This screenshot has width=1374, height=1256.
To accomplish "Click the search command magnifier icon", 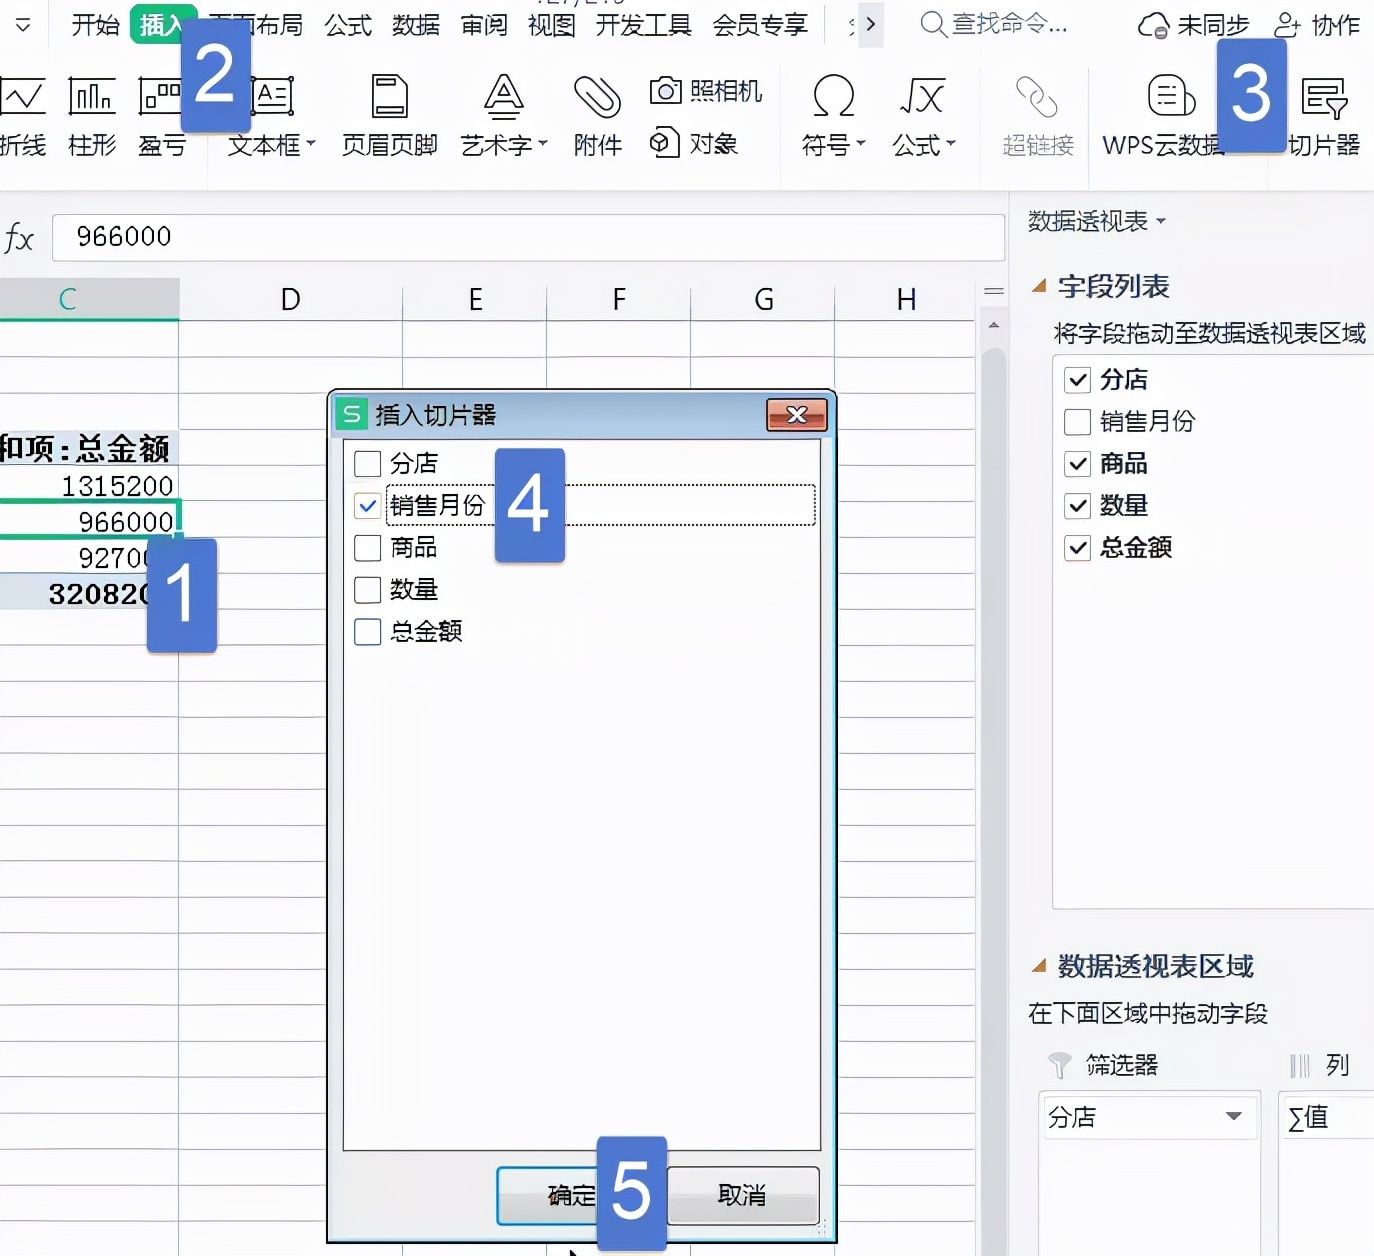I will pyautogui.click(x=932, y=24).
